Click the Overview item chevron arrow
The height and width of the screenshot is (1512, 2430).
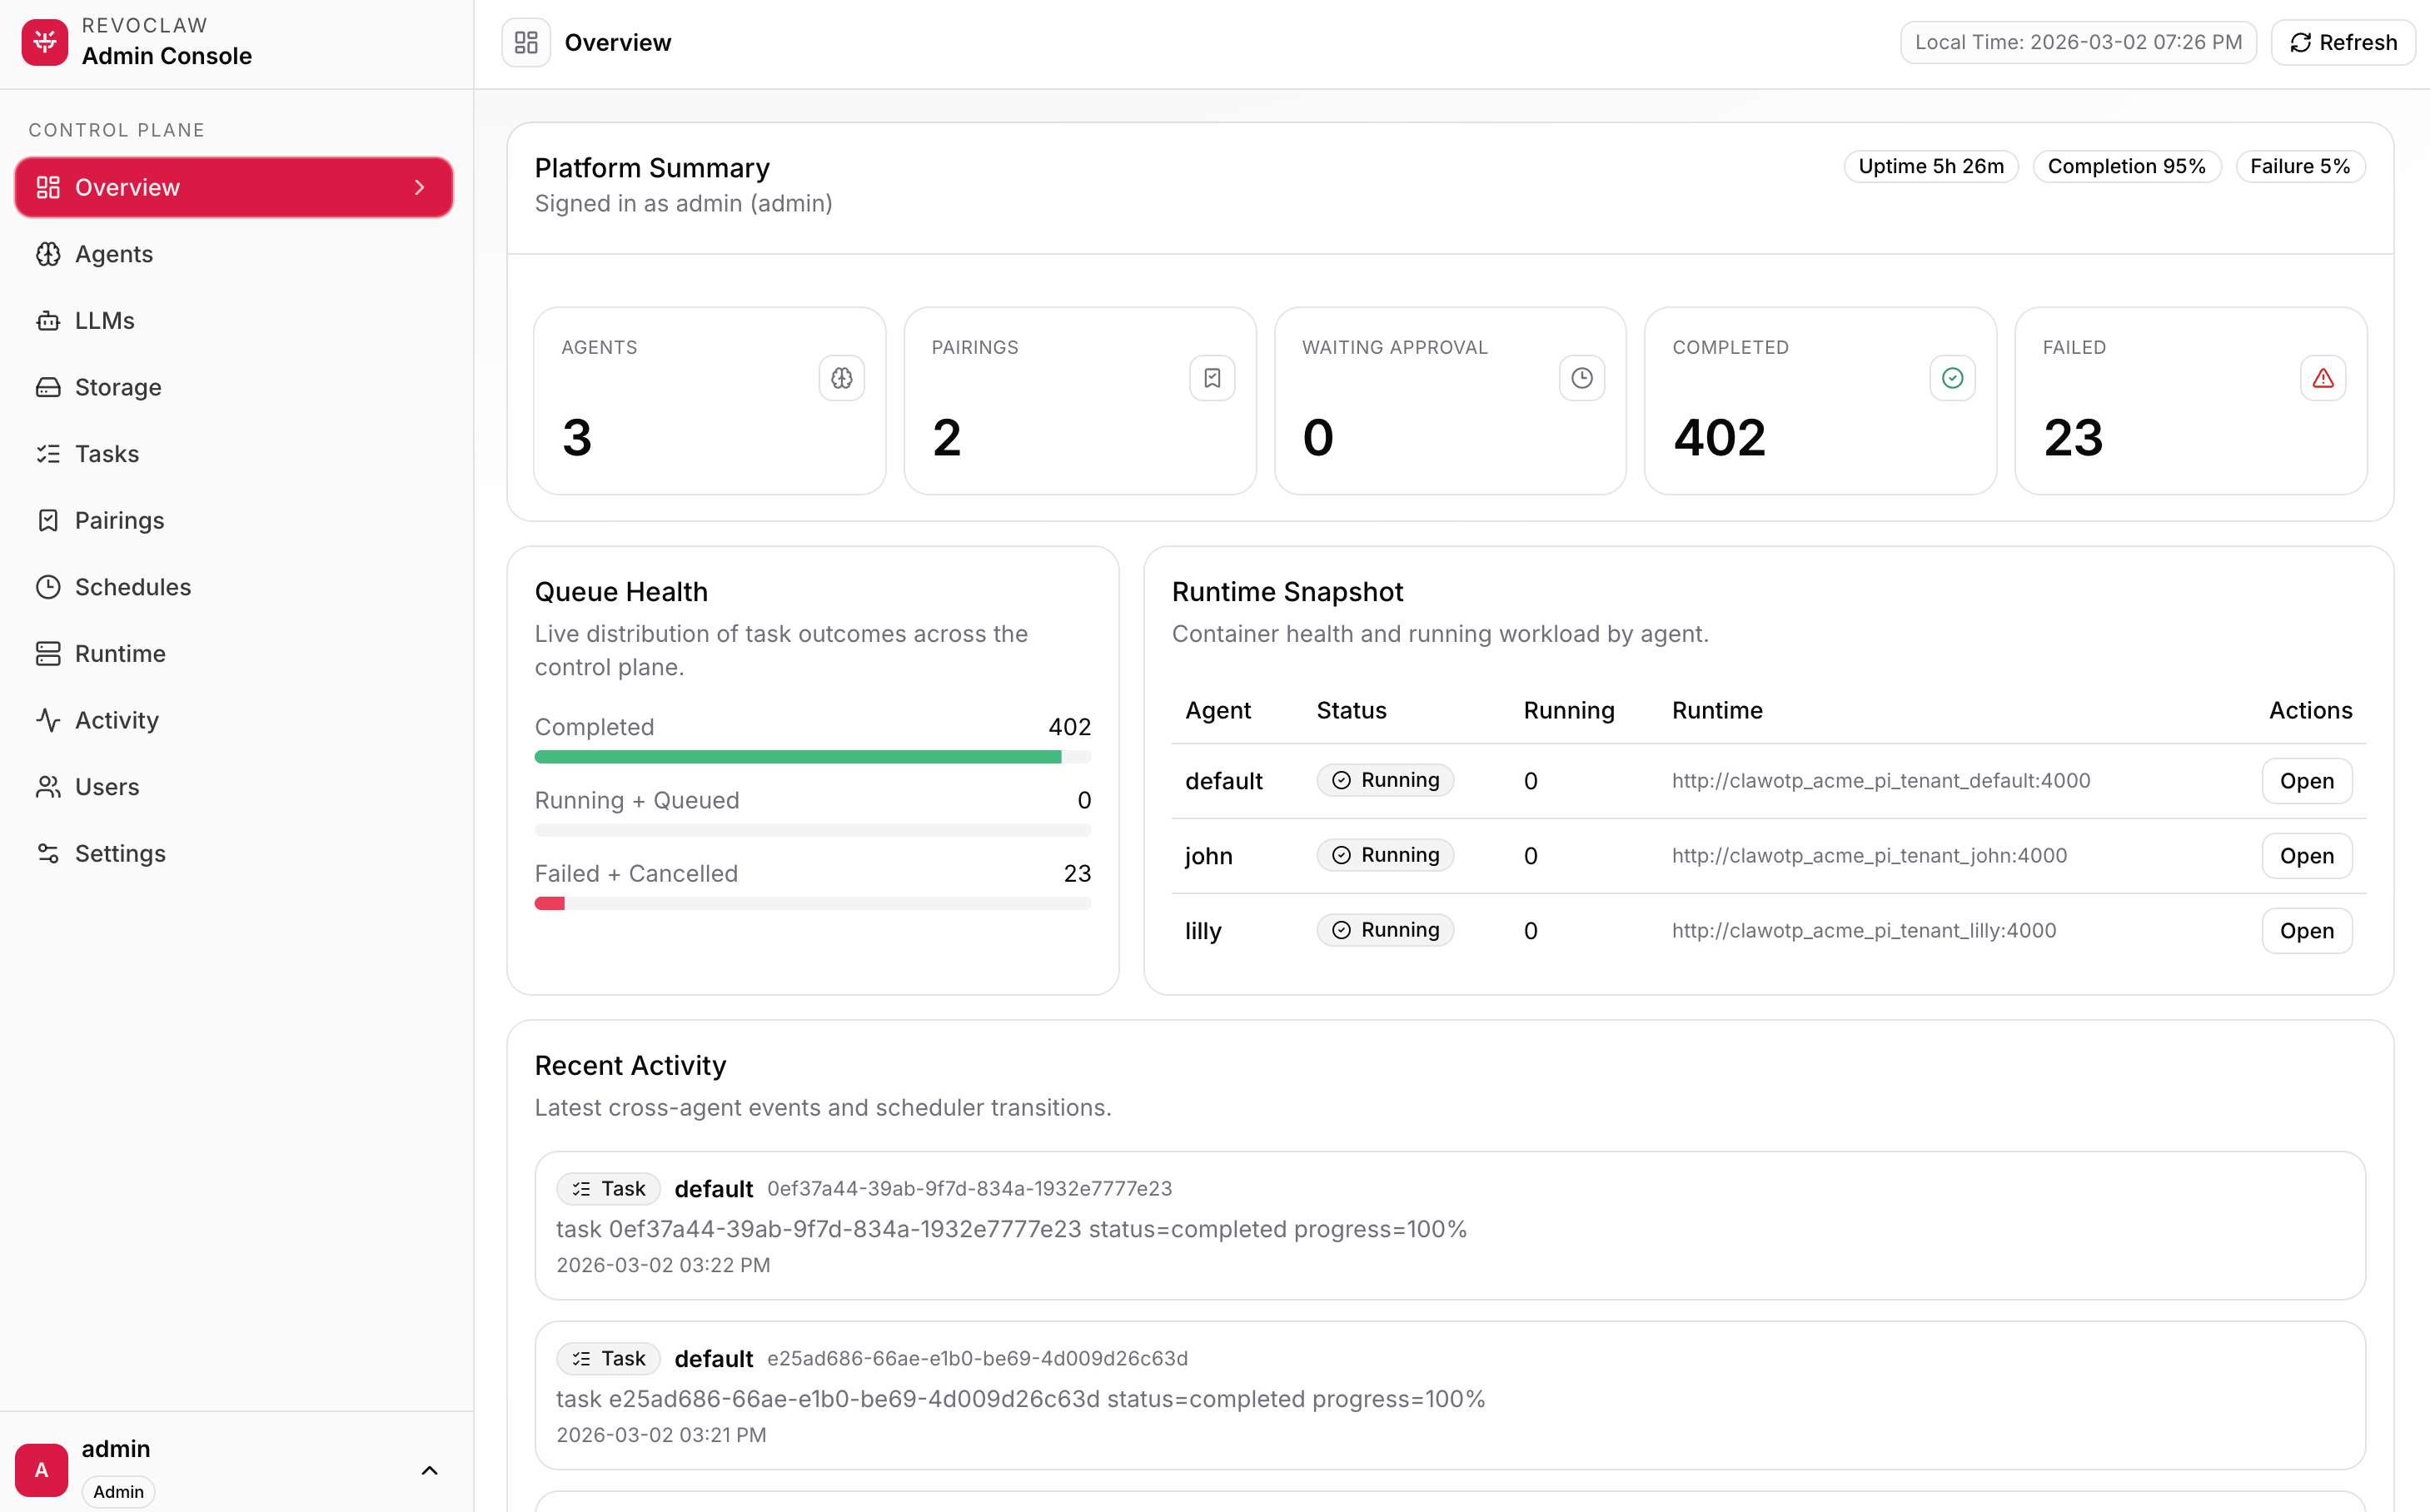tap(419, 187)
